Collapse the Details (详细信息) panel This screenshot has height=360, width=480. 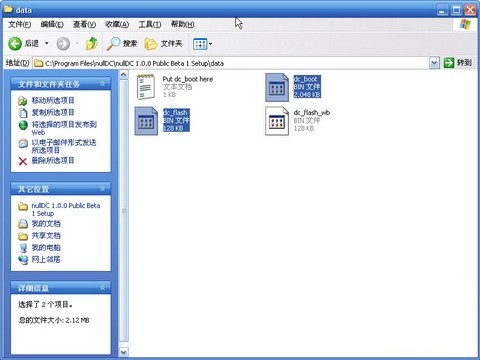click(x=102, y=287)
